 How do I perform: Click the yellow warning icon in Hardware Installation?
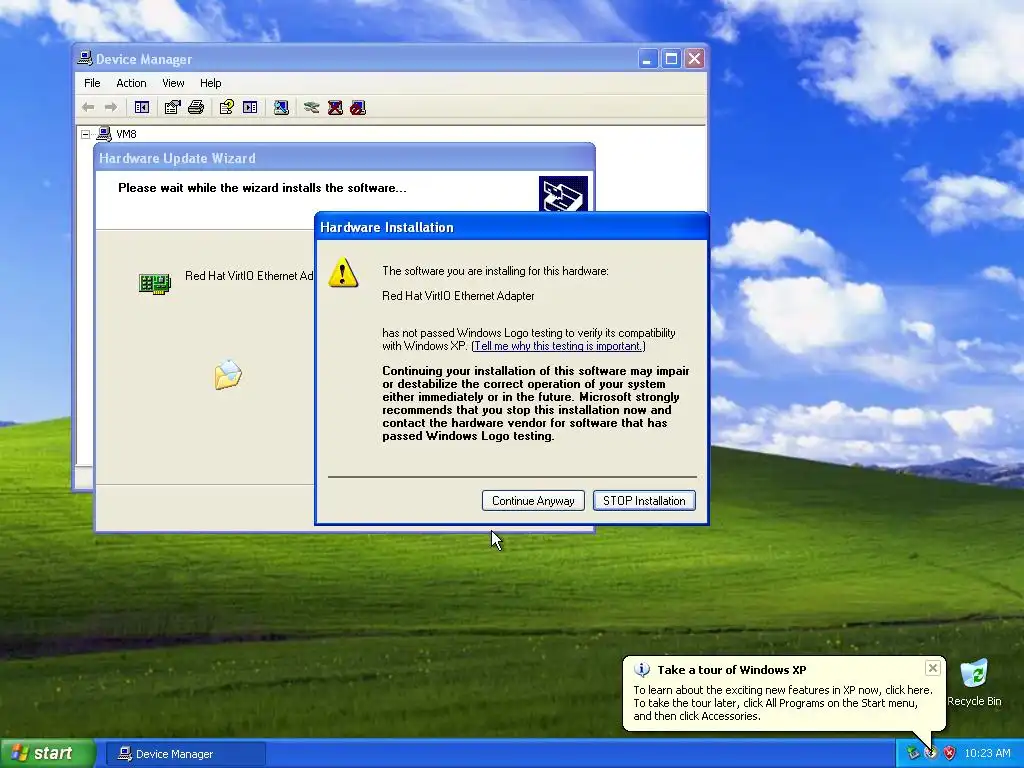point(343,272)
